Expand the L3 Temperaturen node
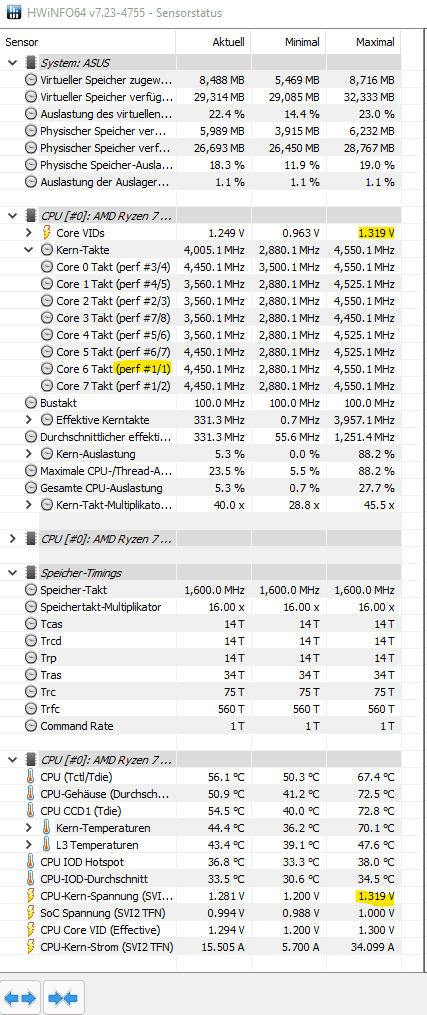 tap(28, 845)
